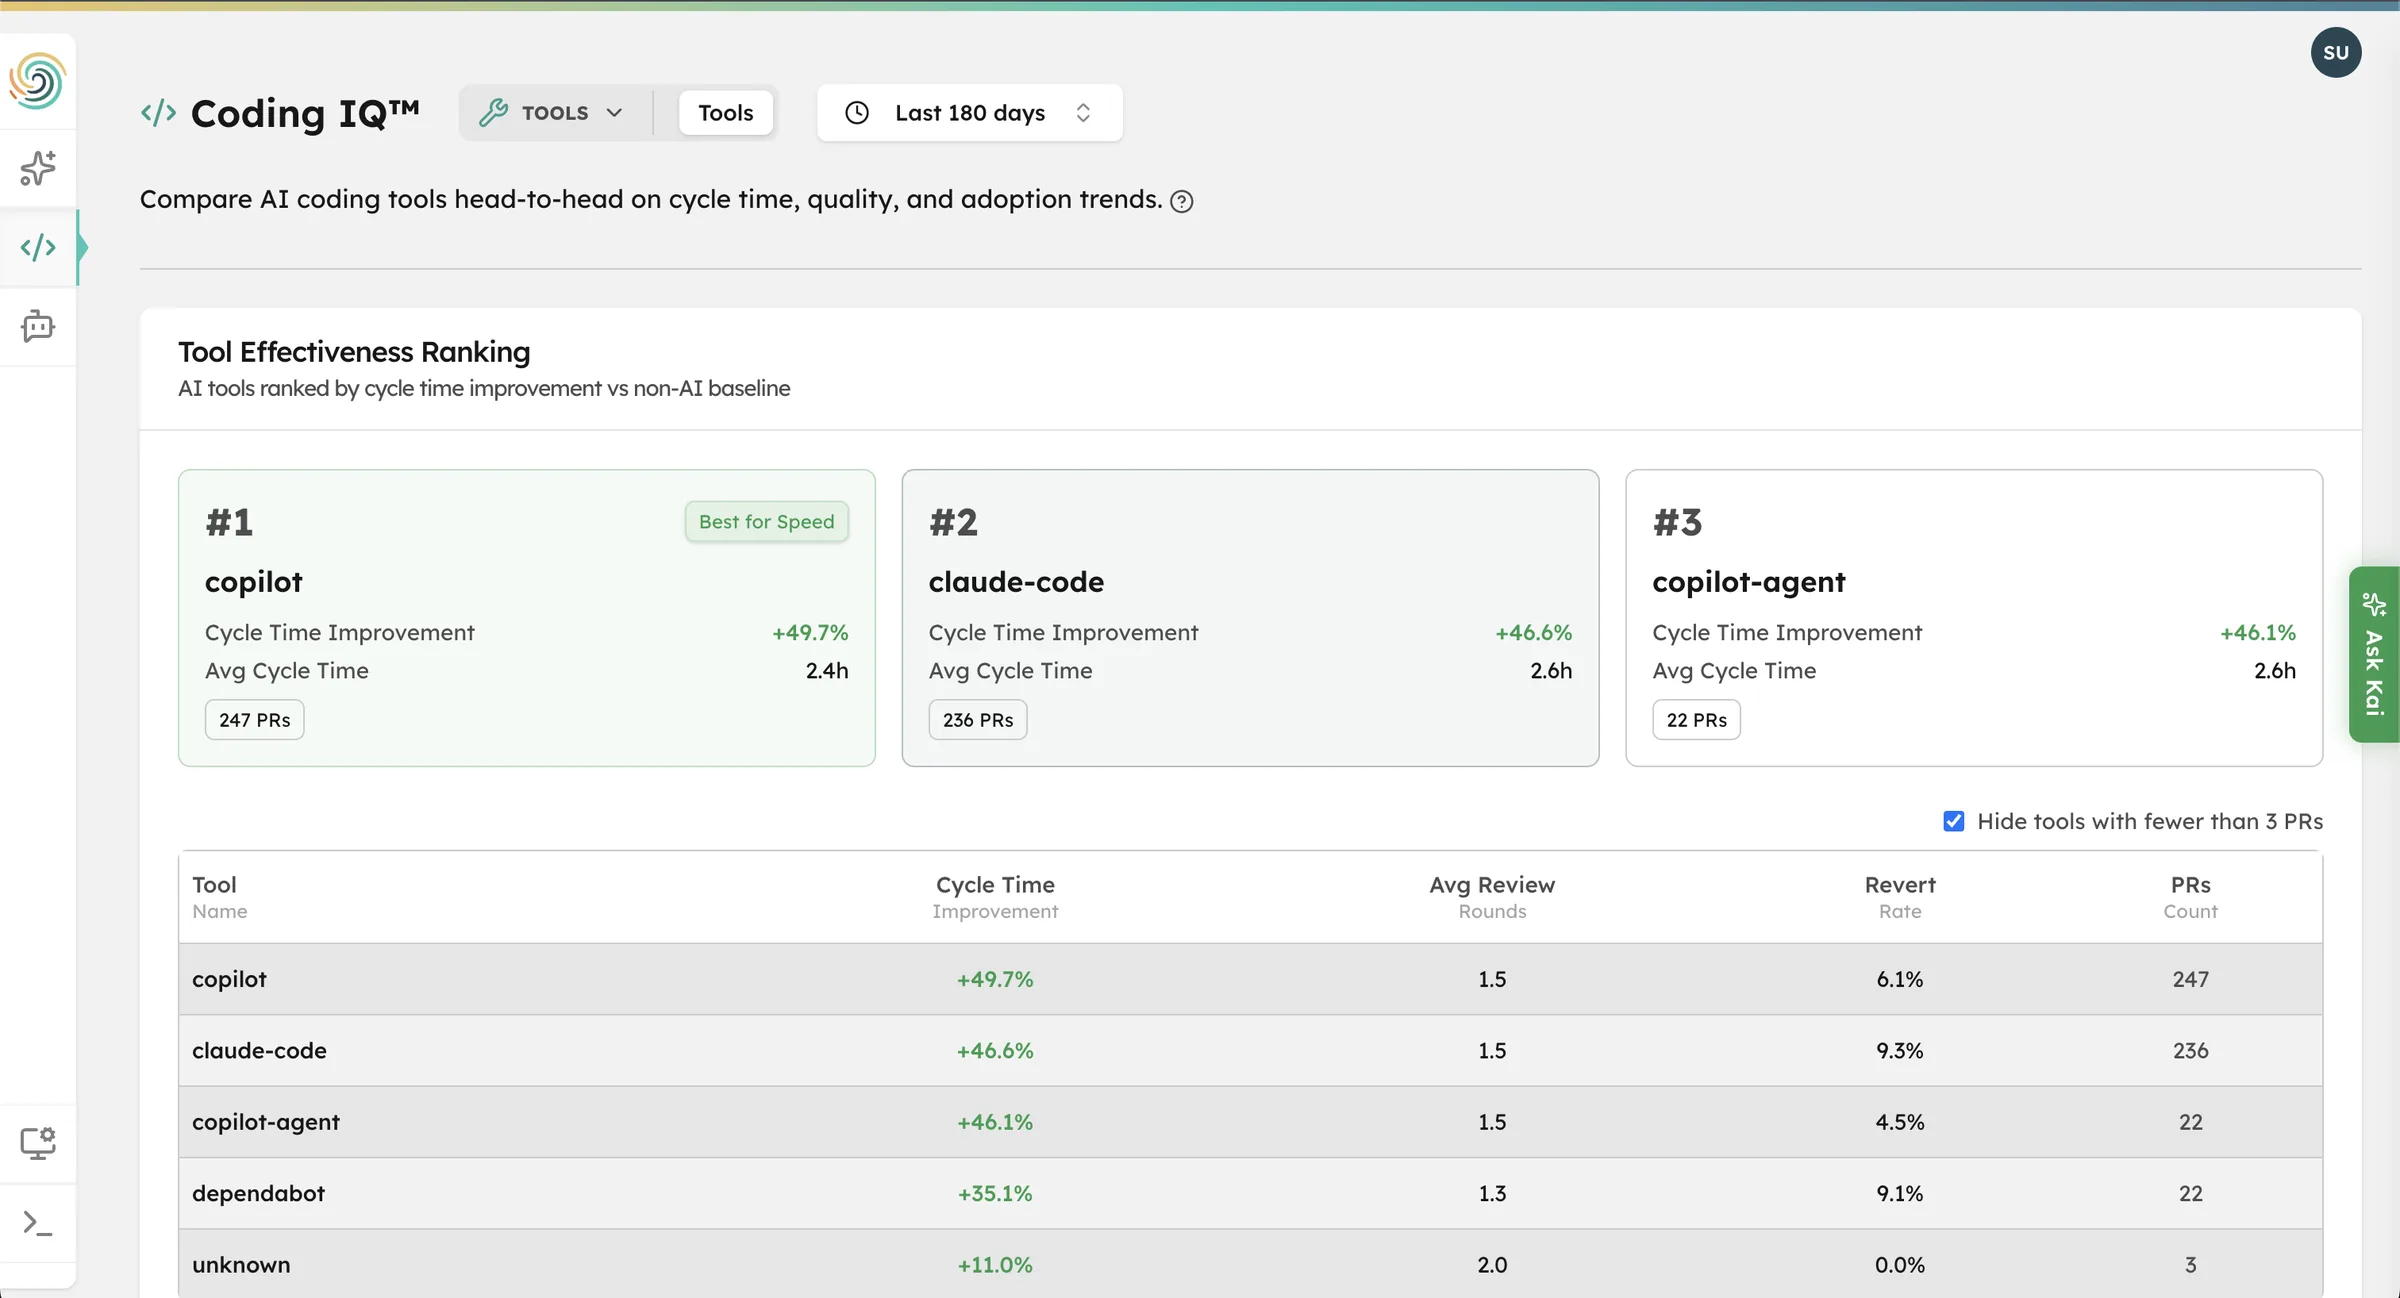Uncheck Hide tools with fewer than 3 PRs
This screenshot has width=2400, height=1298.
[x=1952, y=820]
